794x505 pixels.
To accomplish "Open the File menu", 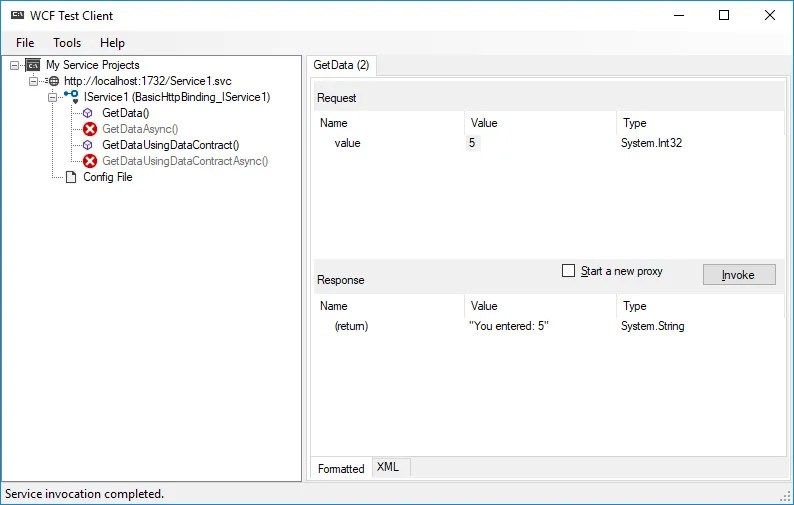I will tap(25, 43).
